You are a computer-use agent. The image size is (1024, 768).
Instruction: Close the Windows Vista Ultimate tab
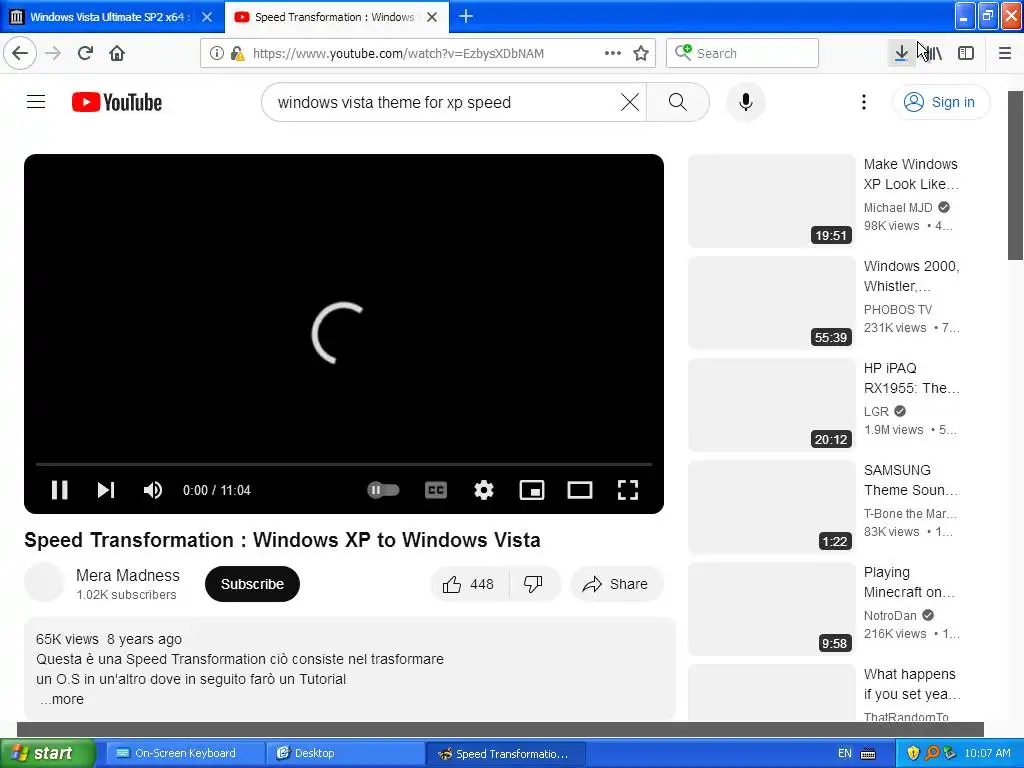click(x=207, y=17)
